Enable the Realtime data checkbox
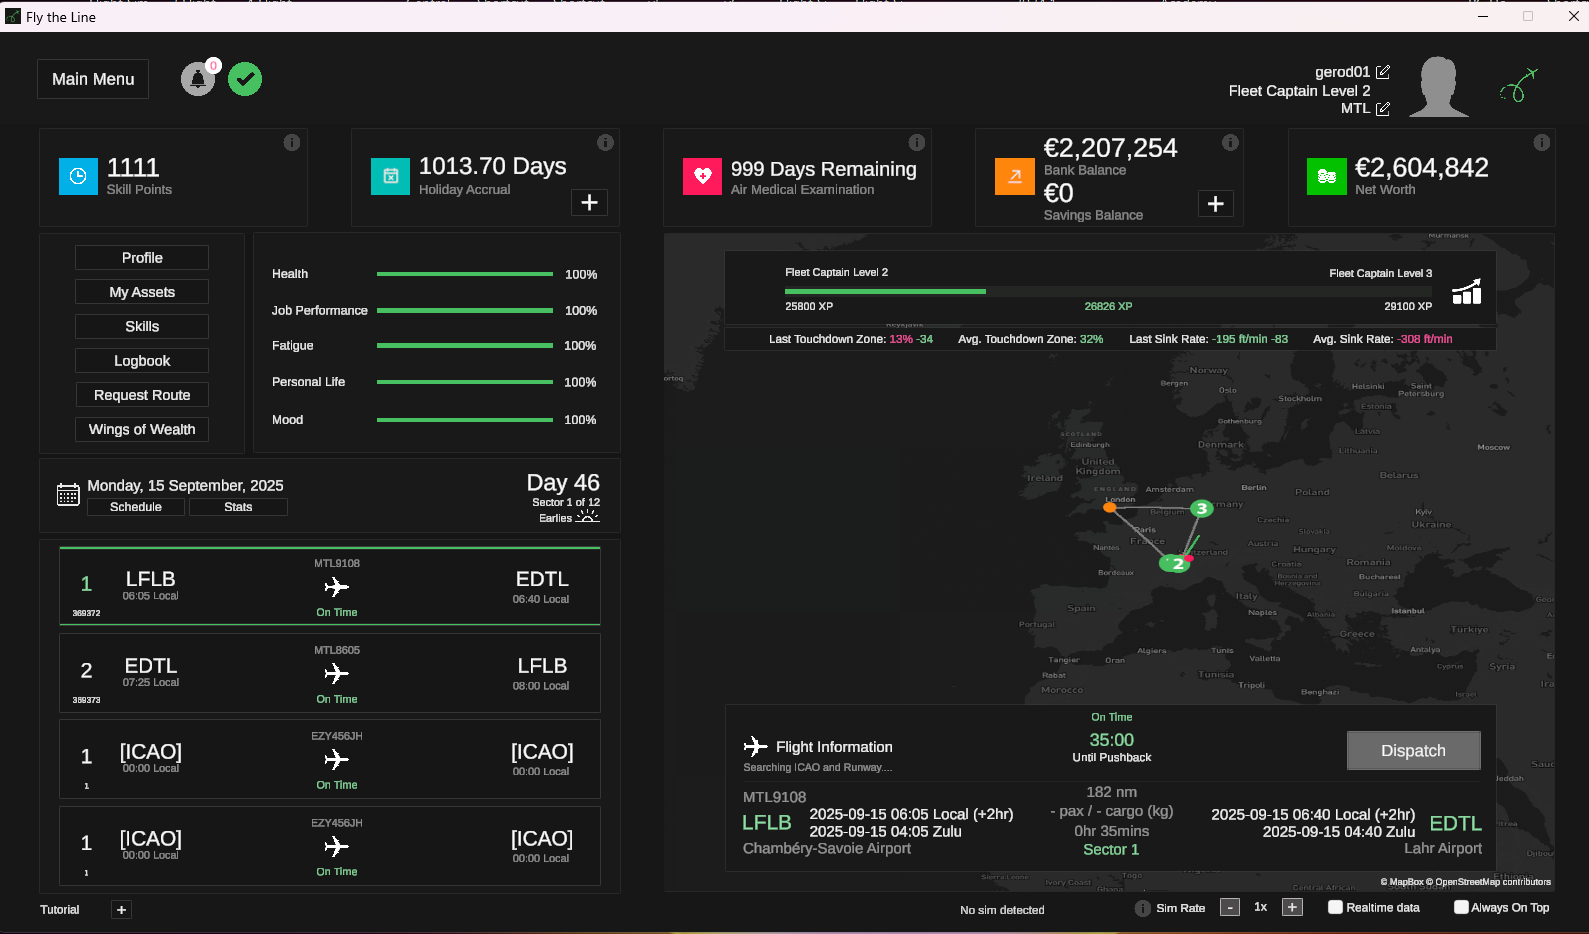Screen dimensions: 1589x934 [1335, 908]
